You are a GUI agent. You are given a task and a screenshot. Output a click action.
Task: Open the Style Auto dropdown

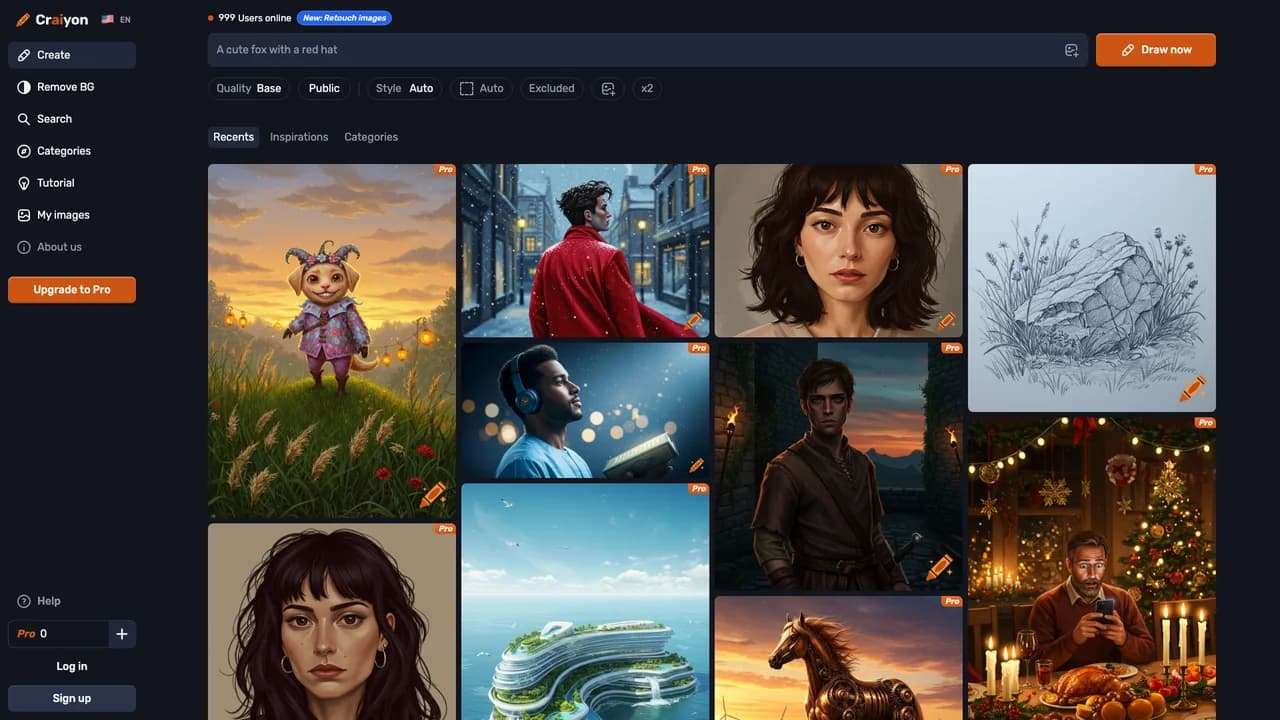(405, 89)
